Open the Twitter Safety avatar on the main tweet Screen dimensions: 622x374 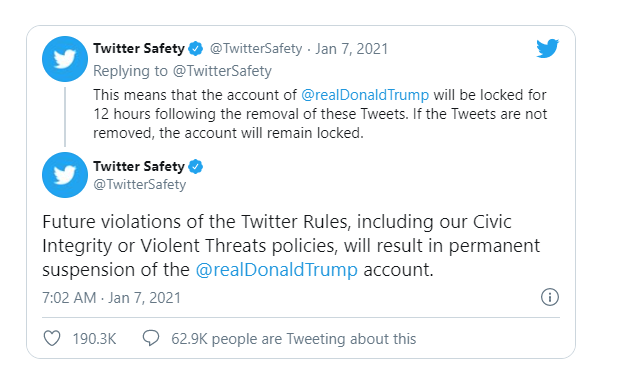point(65,175)
